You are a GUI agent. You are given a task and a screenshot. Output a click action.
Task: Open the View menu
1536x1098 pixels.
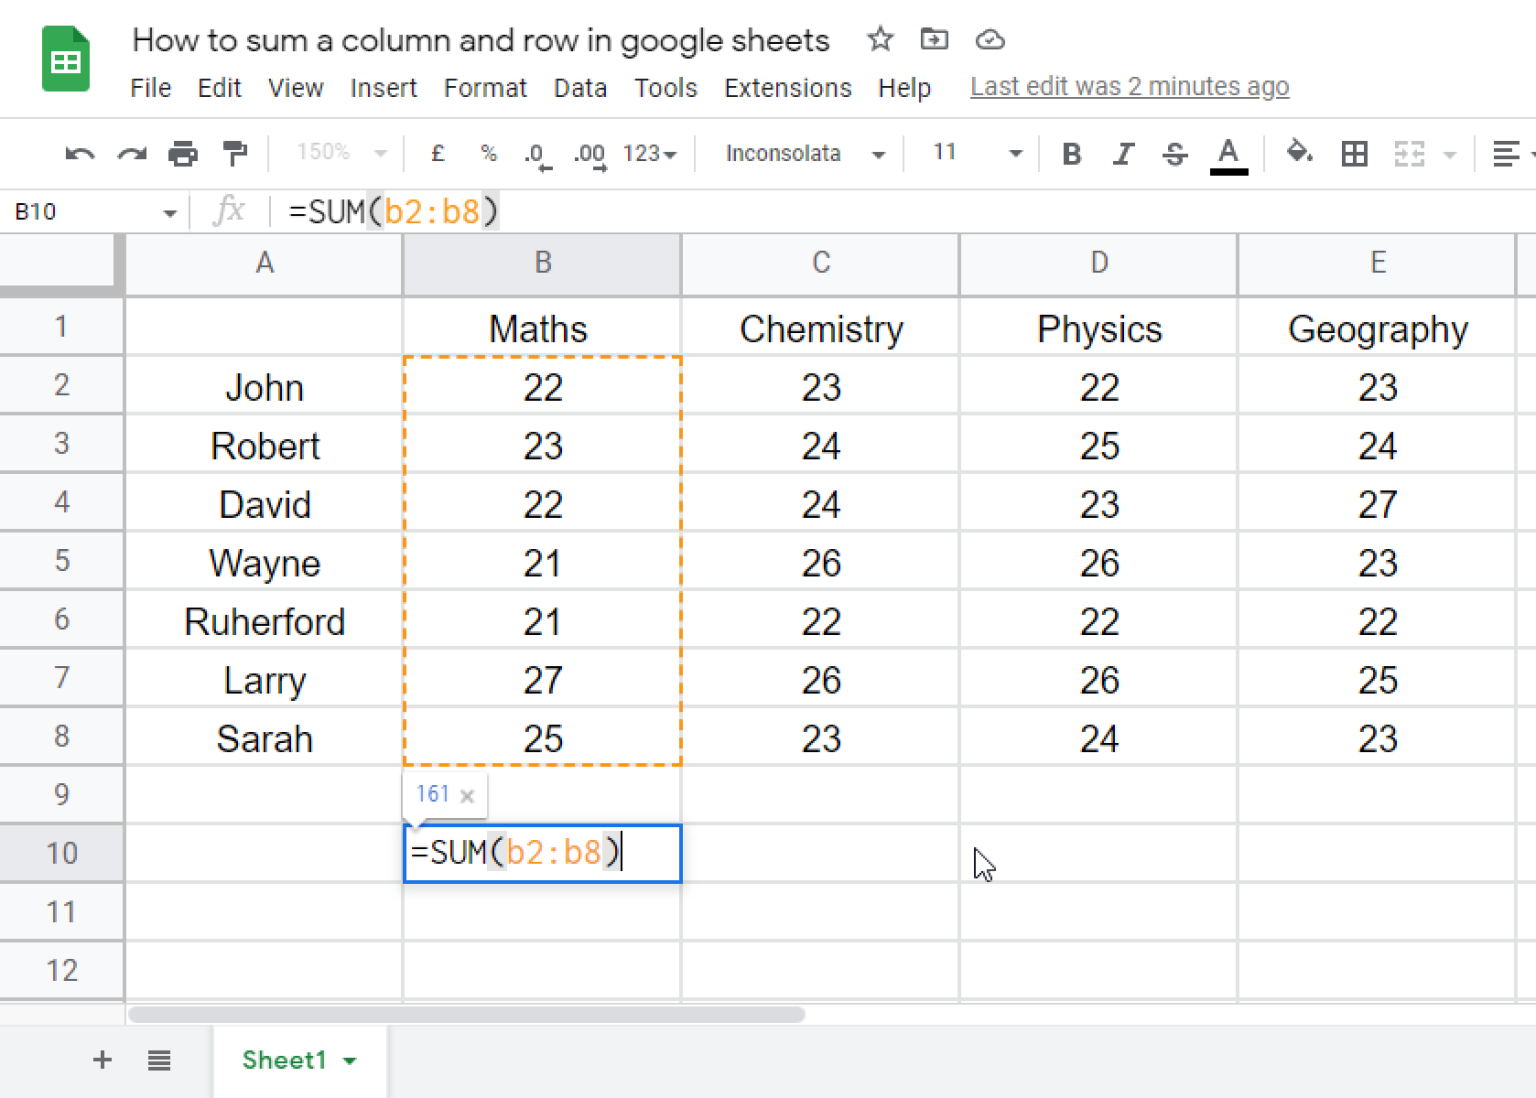295,88
